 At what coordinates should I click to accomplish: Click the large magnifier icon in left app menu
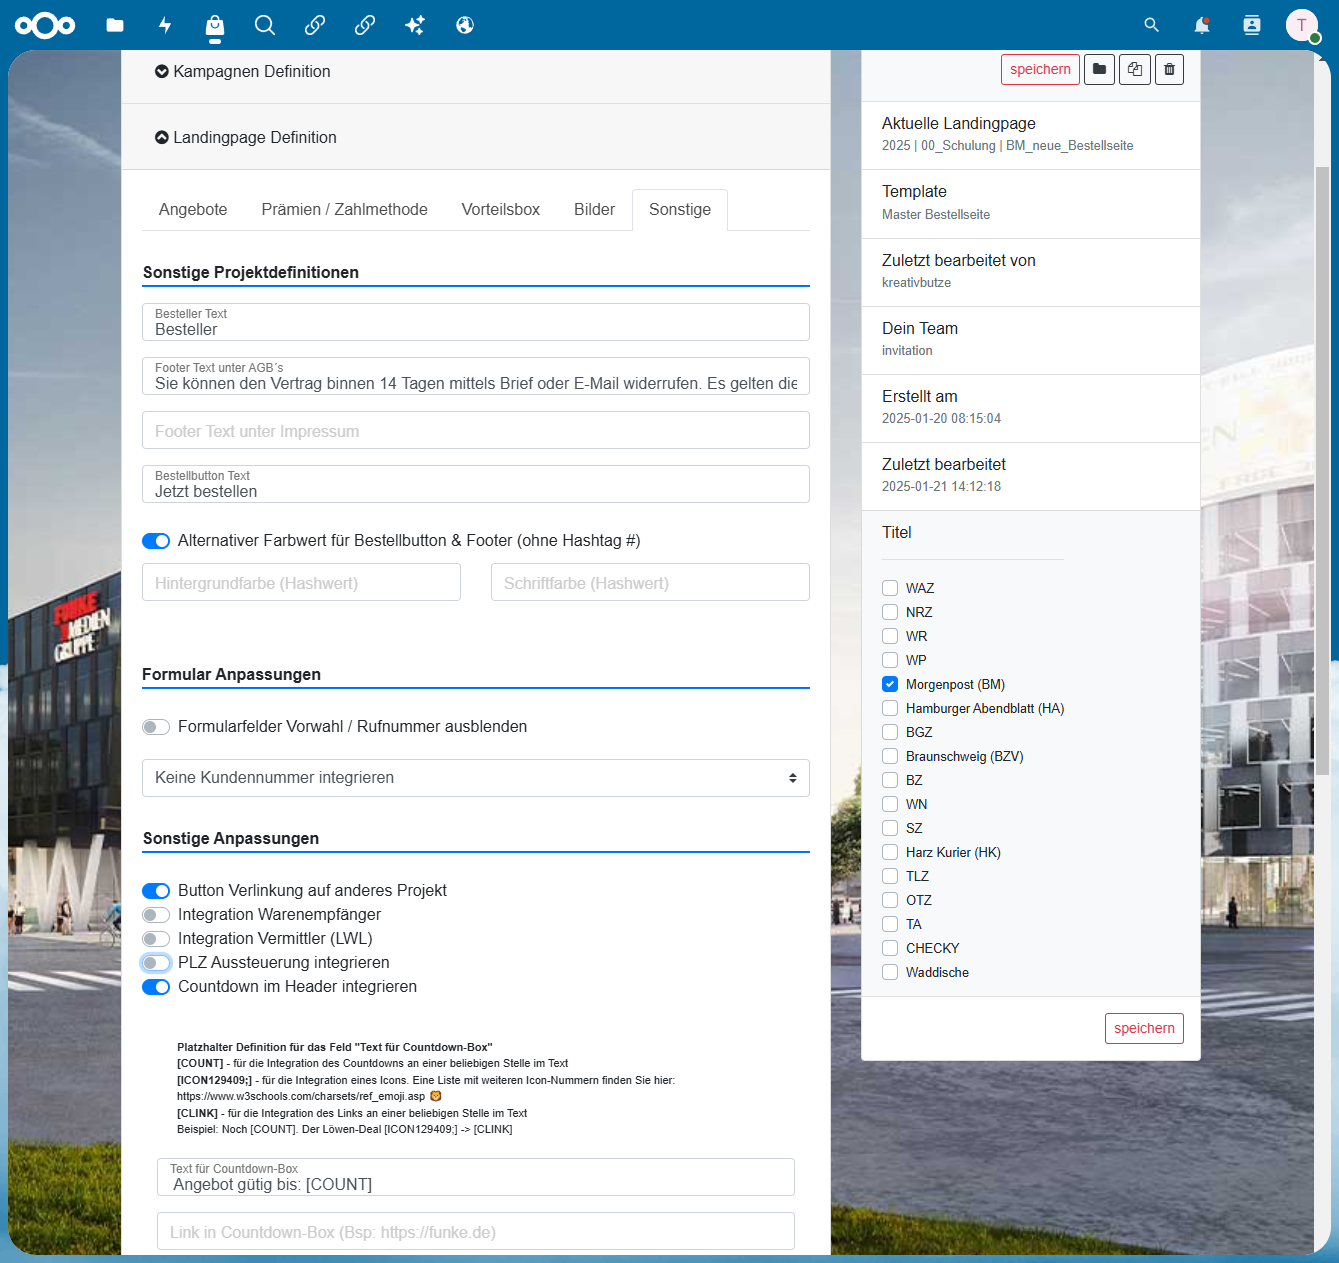coord(265,25)
